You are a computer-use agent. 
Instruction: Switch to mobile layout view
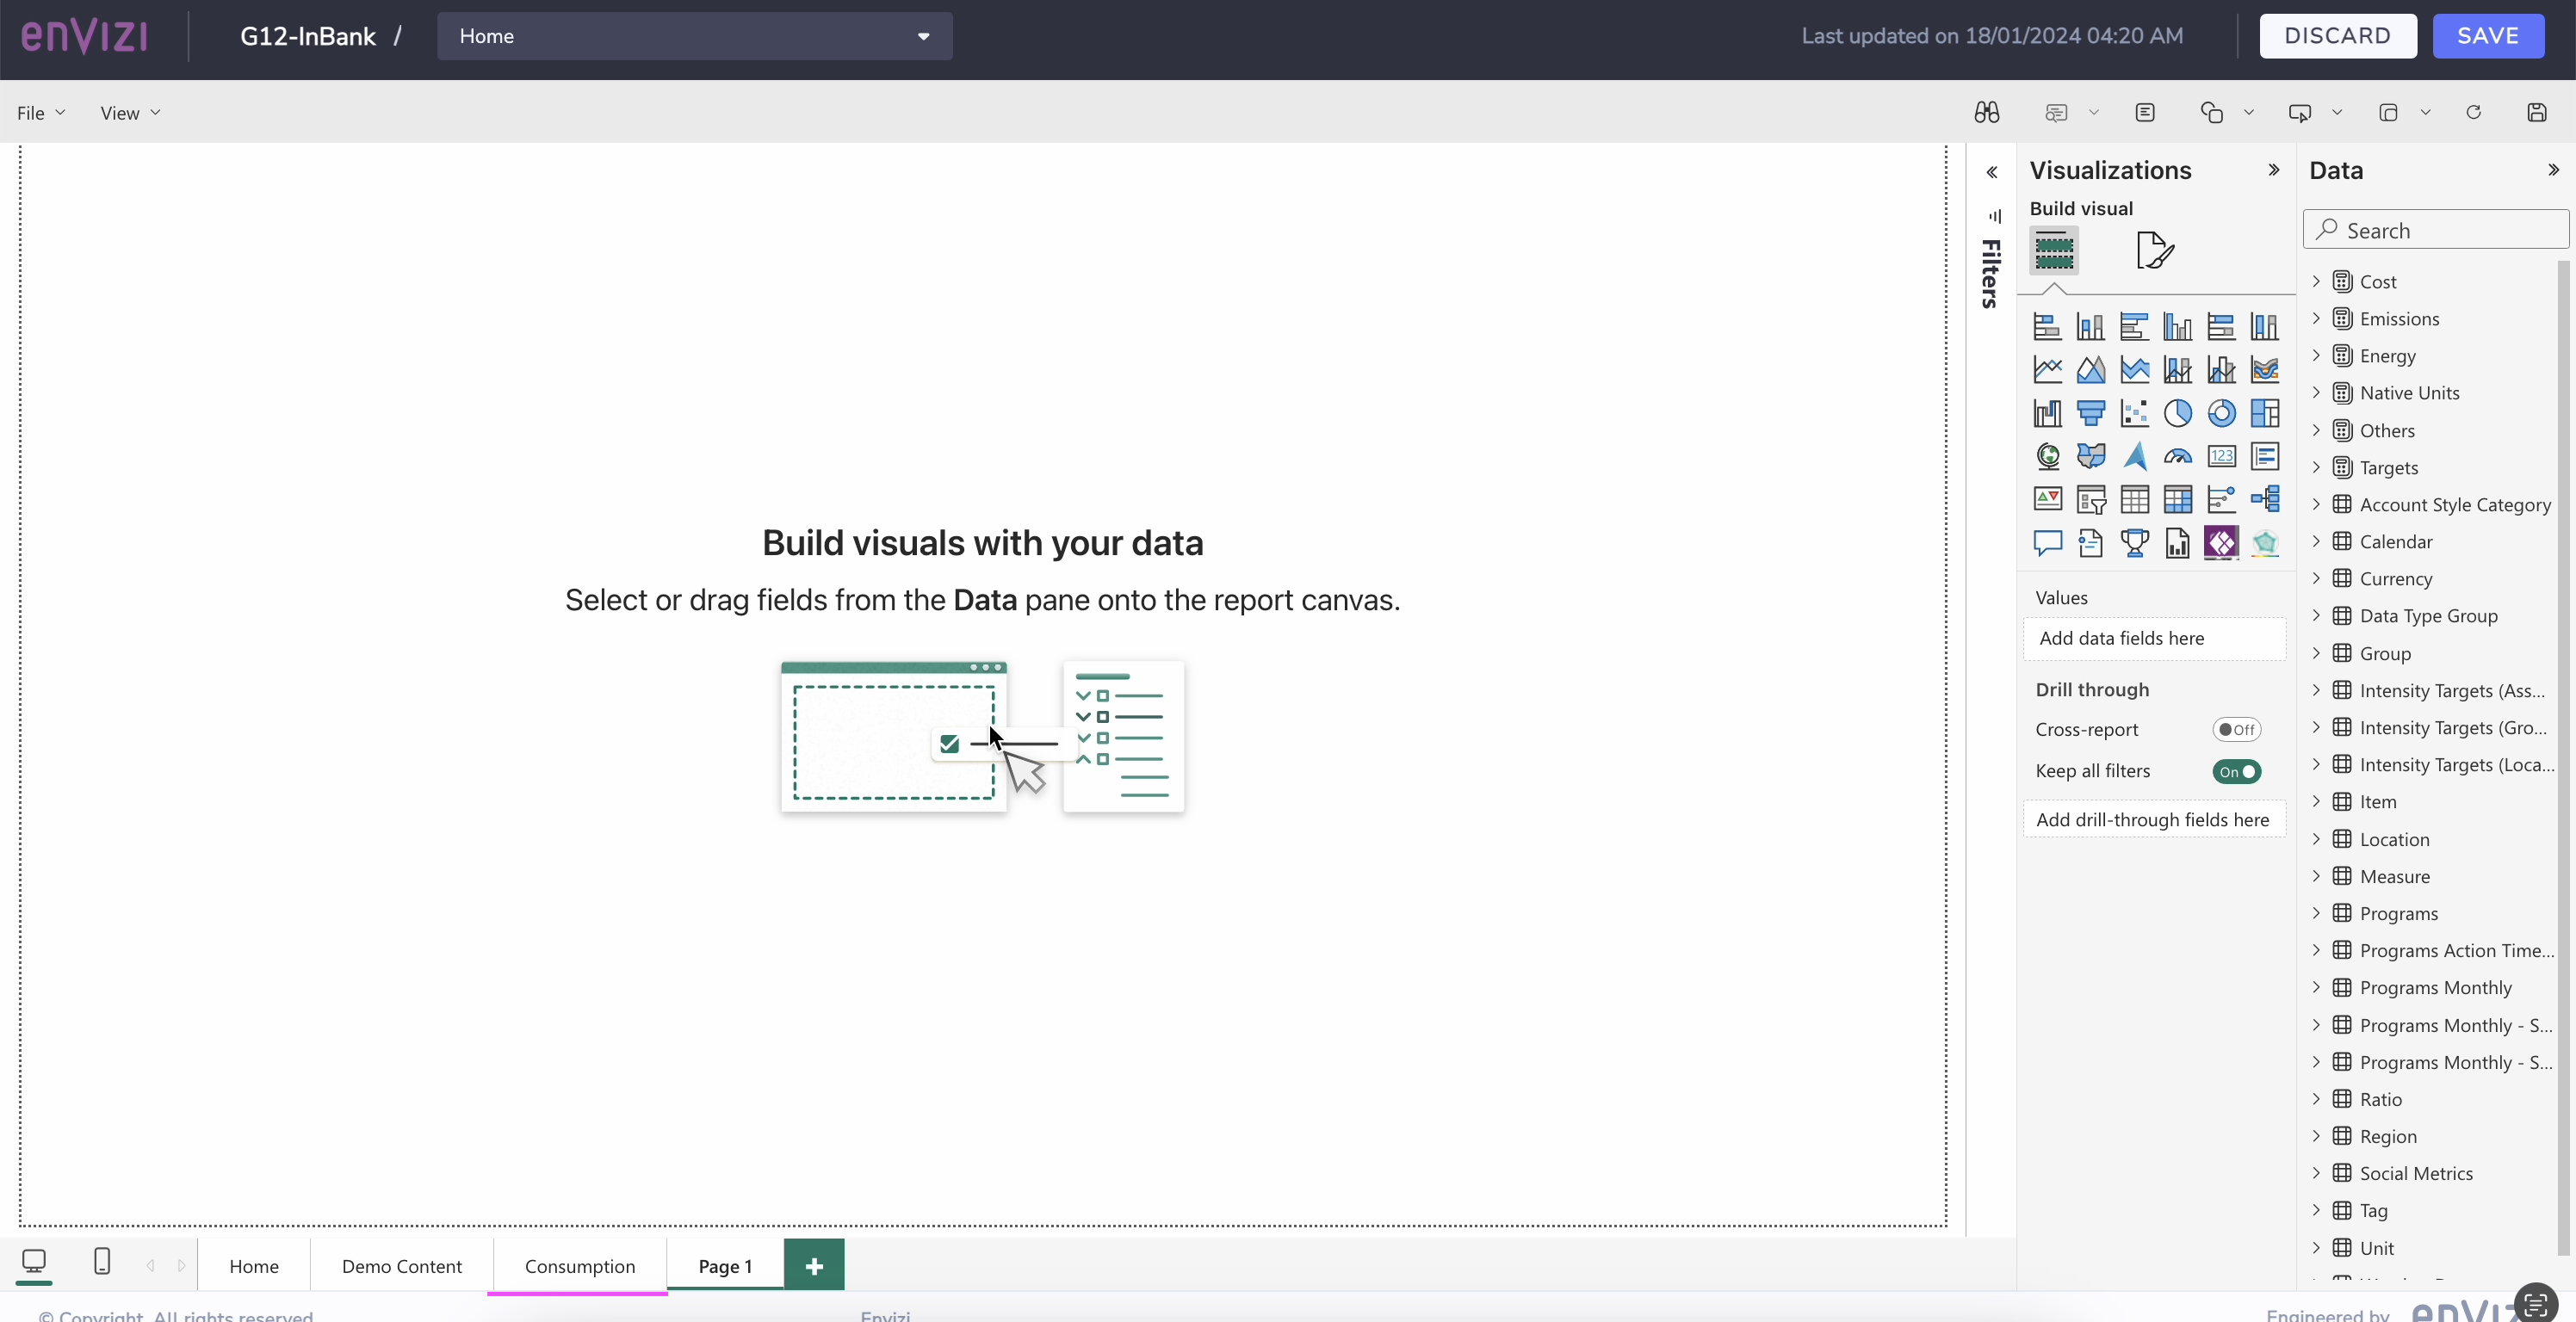[102, 1261]
